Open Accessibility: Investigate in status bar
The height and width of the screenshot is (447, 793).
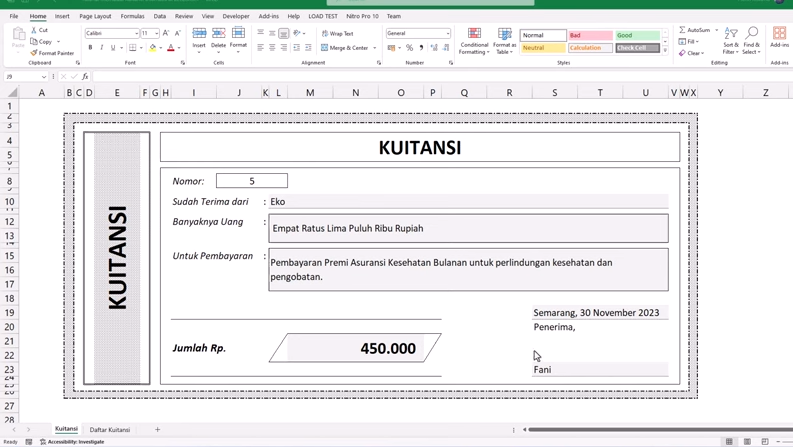pos(72,442)
